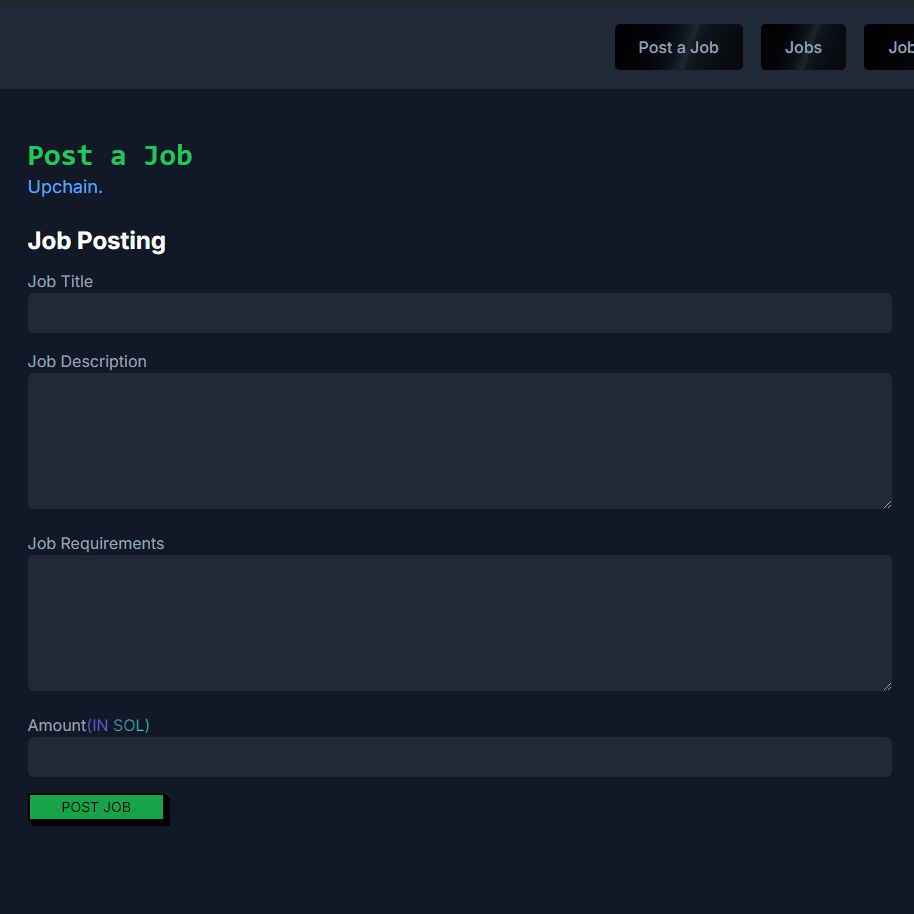This screenshot has width=914, height=914.
Task: Click the Post a Job navigation button
Action: (x=678, y=46)
